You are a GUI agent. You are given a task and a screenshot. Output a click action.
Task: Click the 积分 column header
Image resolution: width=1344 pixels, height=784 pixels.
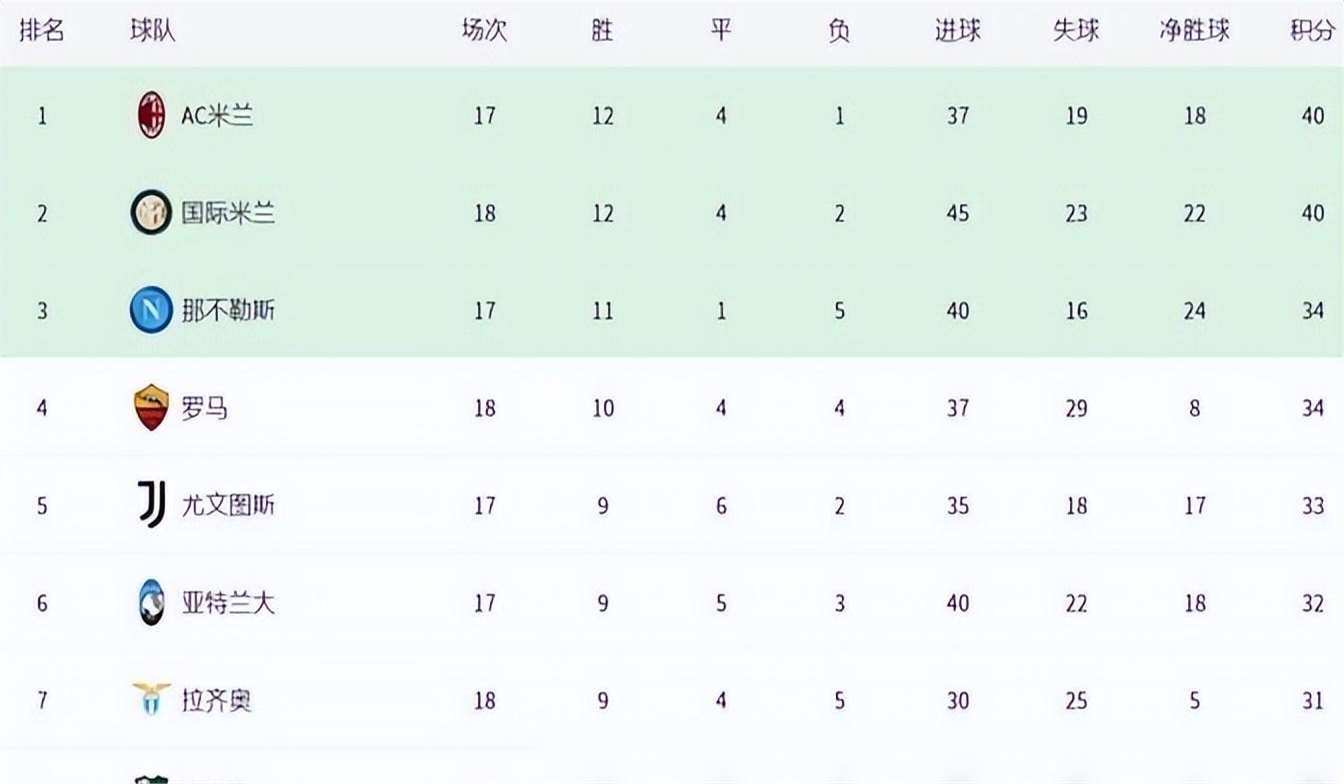pyautogui.click(x=1313, y=31)
